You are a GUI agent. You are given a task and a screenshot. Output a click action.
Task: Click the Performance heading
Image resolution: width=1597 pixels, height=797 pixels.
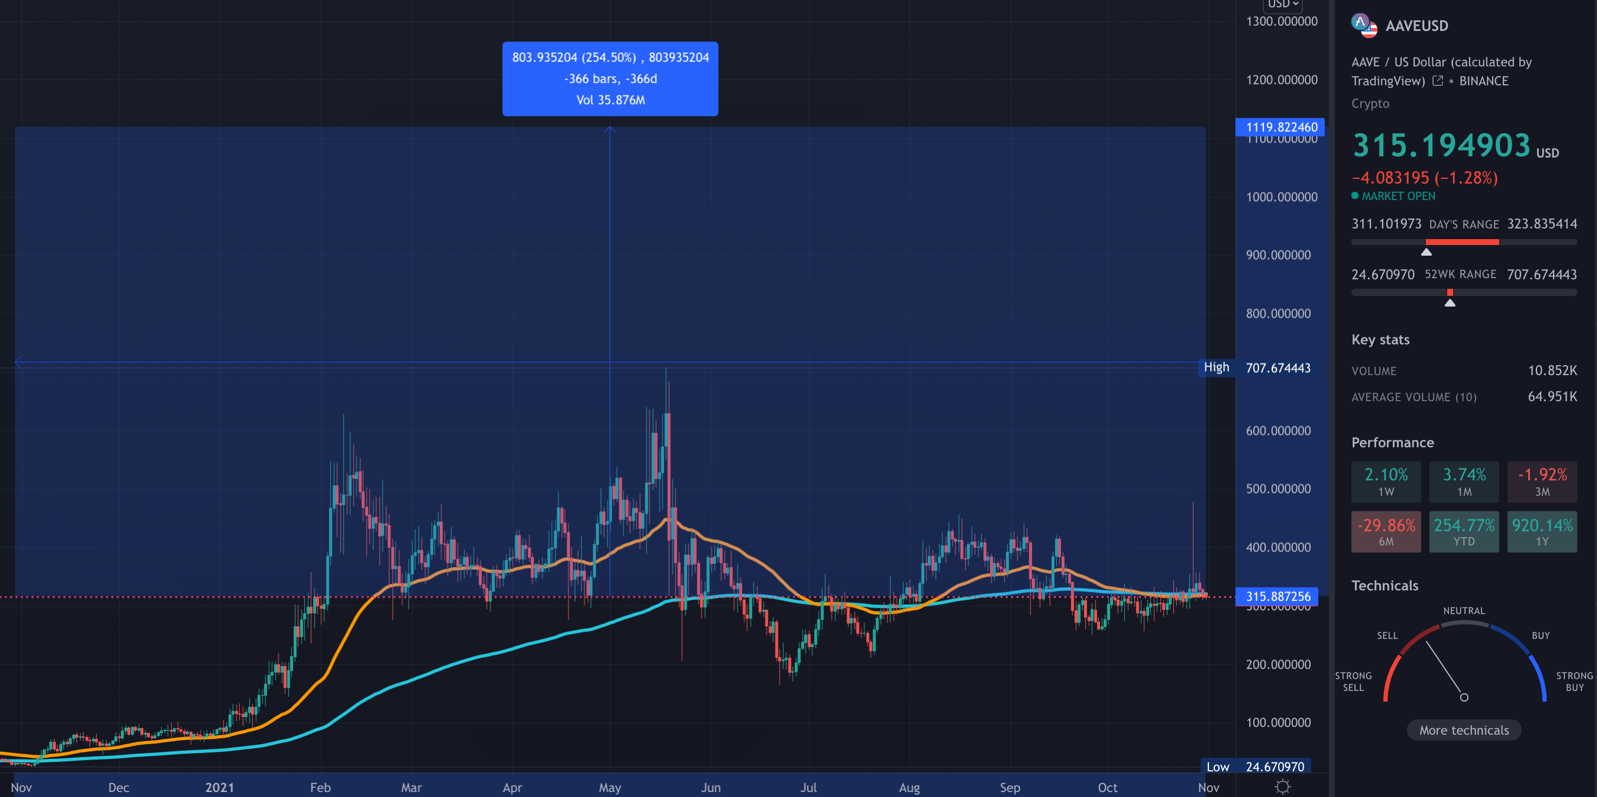pyautogui.click(x=1392, y=443)
